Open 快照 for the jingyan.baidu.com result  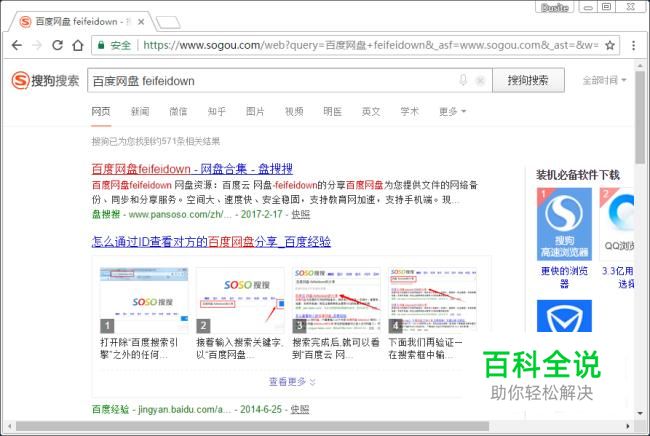pos(300,409)
